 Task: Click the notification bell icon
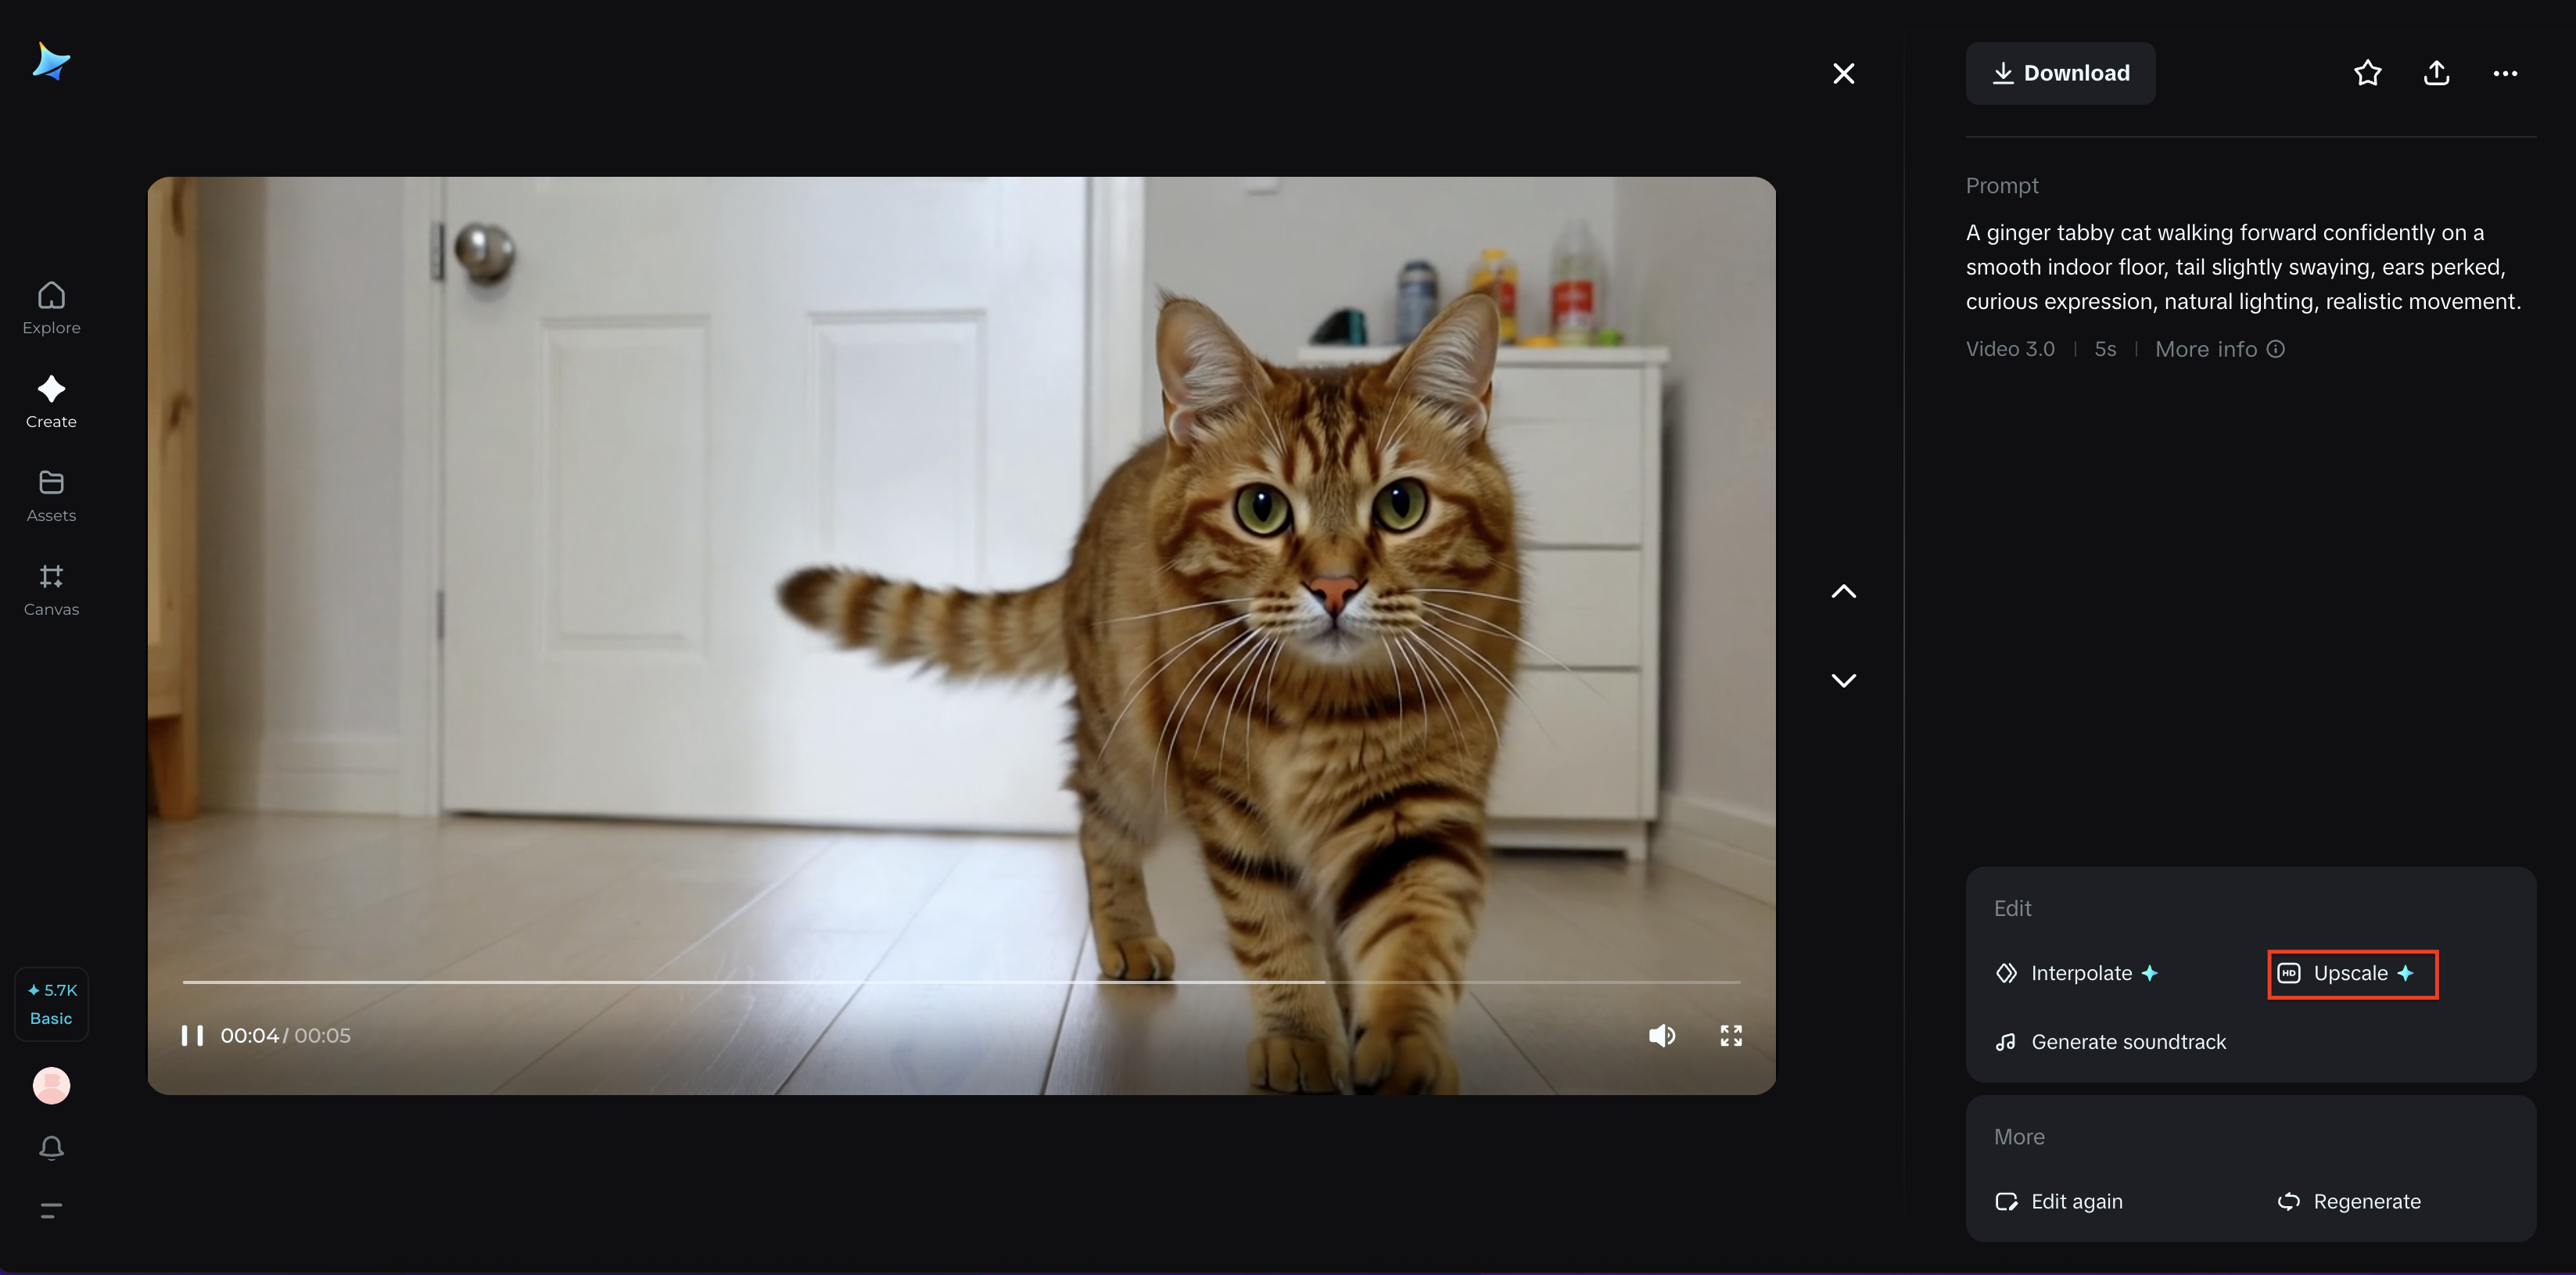(51, 1147)
